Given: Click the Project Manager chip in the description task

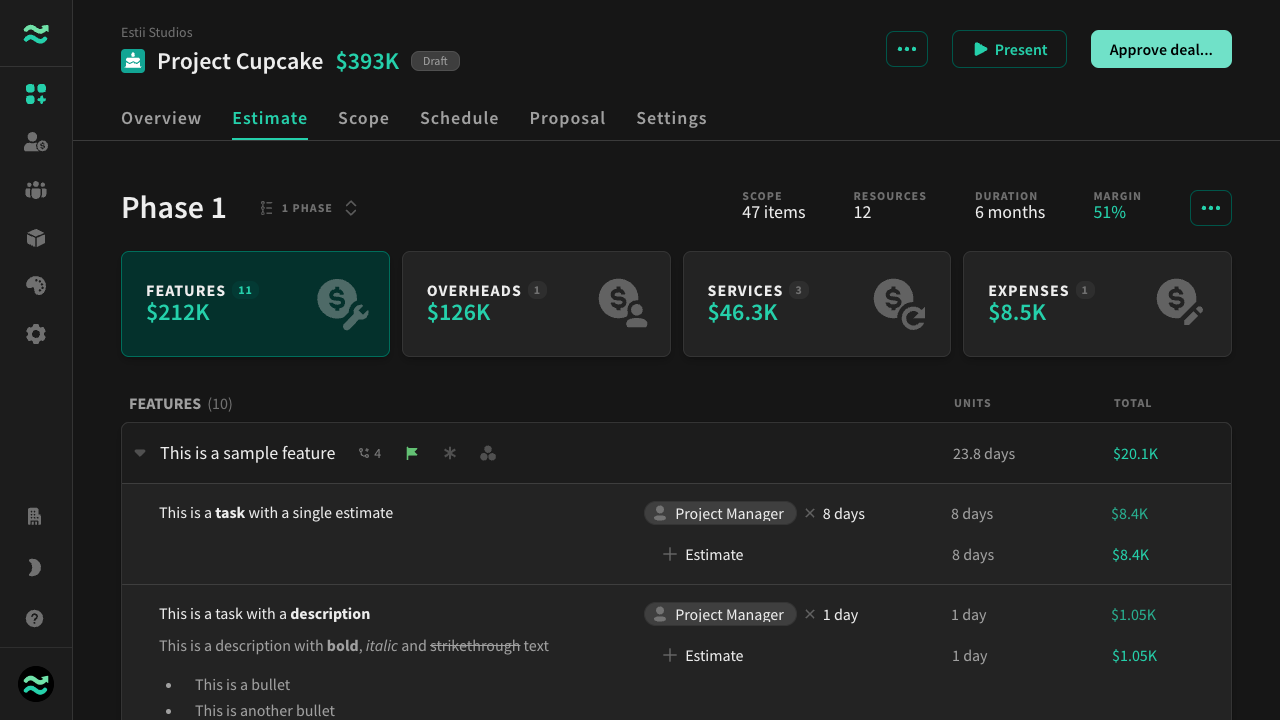Looking at the screenshot, I should point(720,615).
